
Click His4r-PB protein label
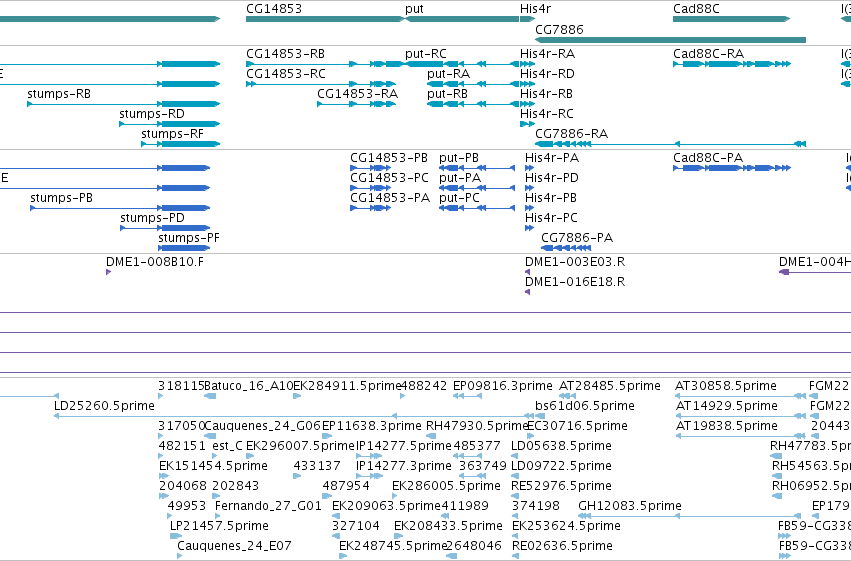[551, 198]
